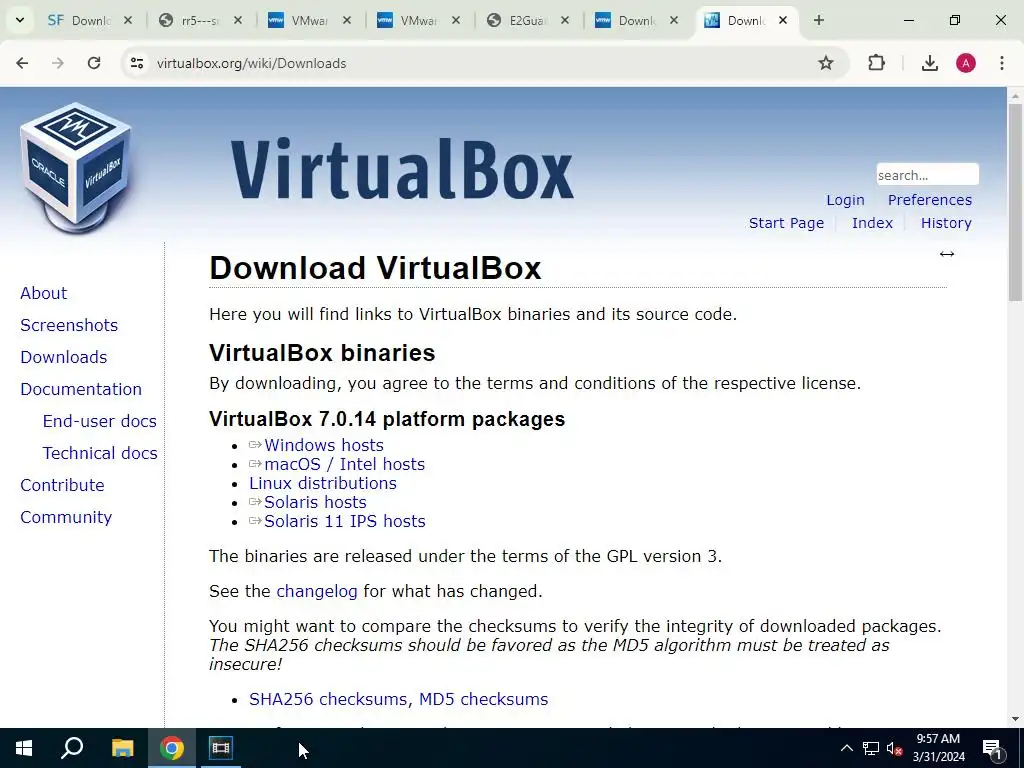Download the macOS / Intel hosts package
This screenshot has height=768, width=1024.
pyautogui.click(x=344, y=464)
